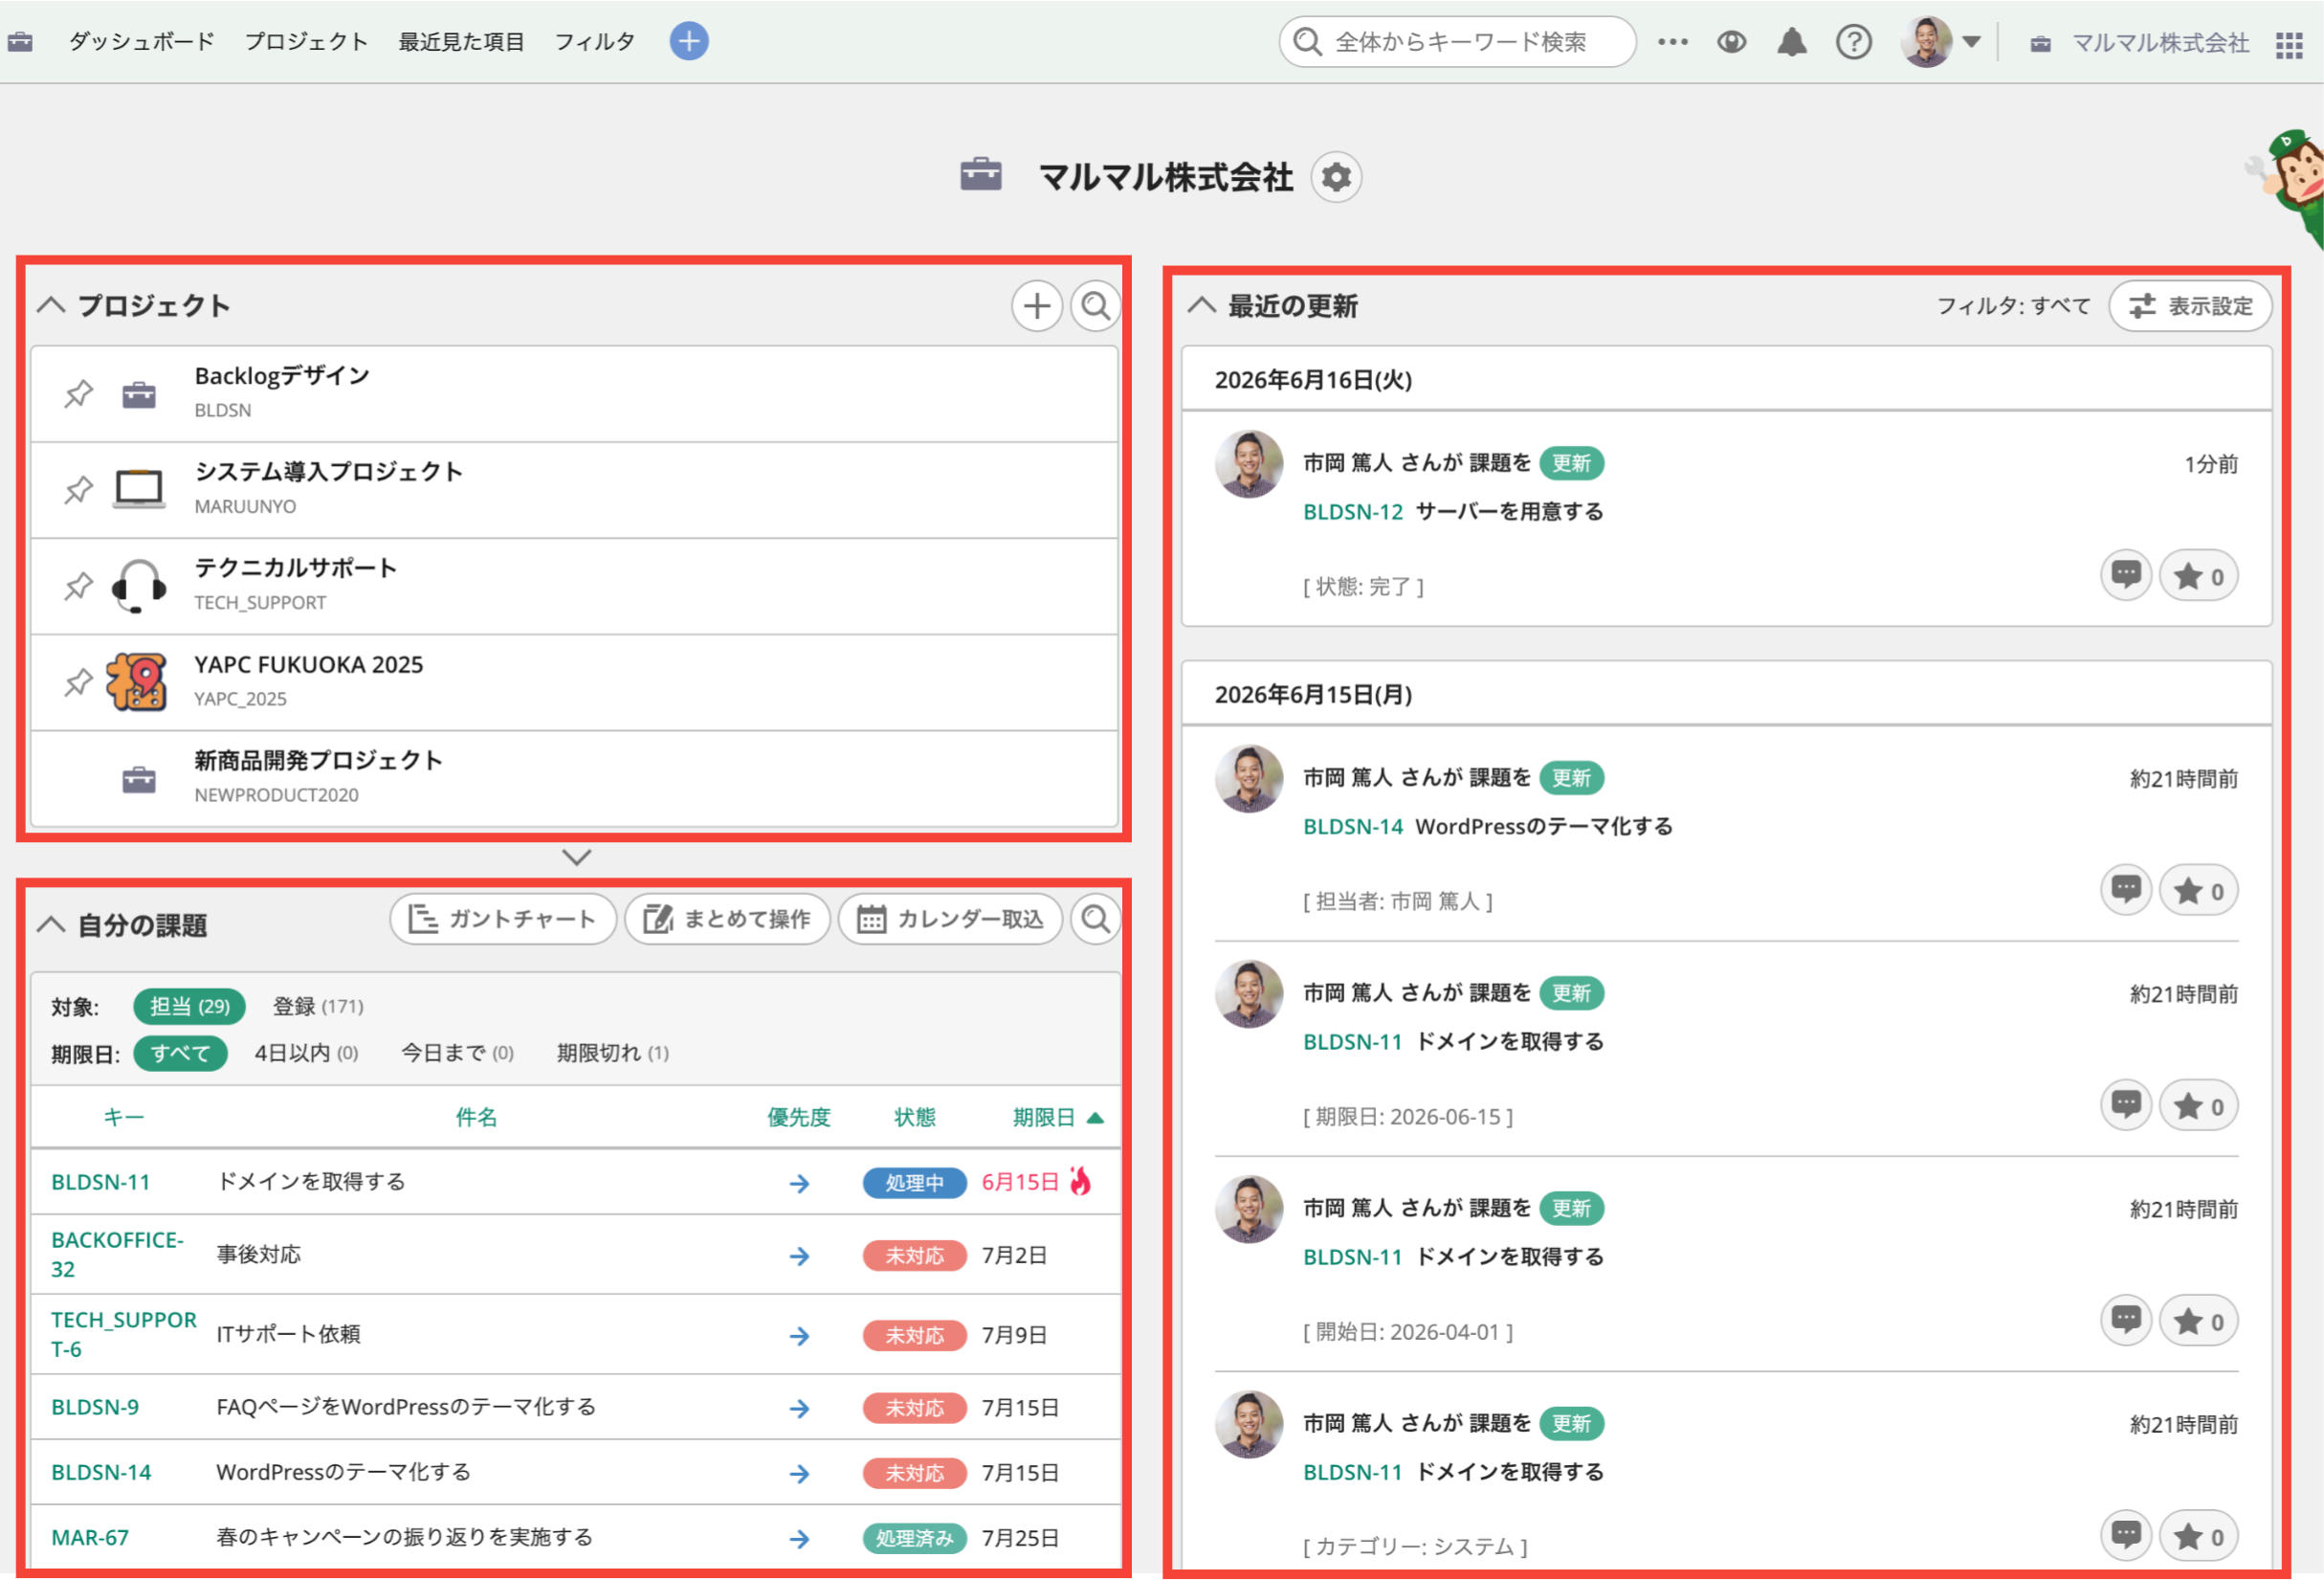The width and height of the screenshot is (2324, 1580).
Task: Expand more projects with down chevron
Action: (x=577, y=857)
